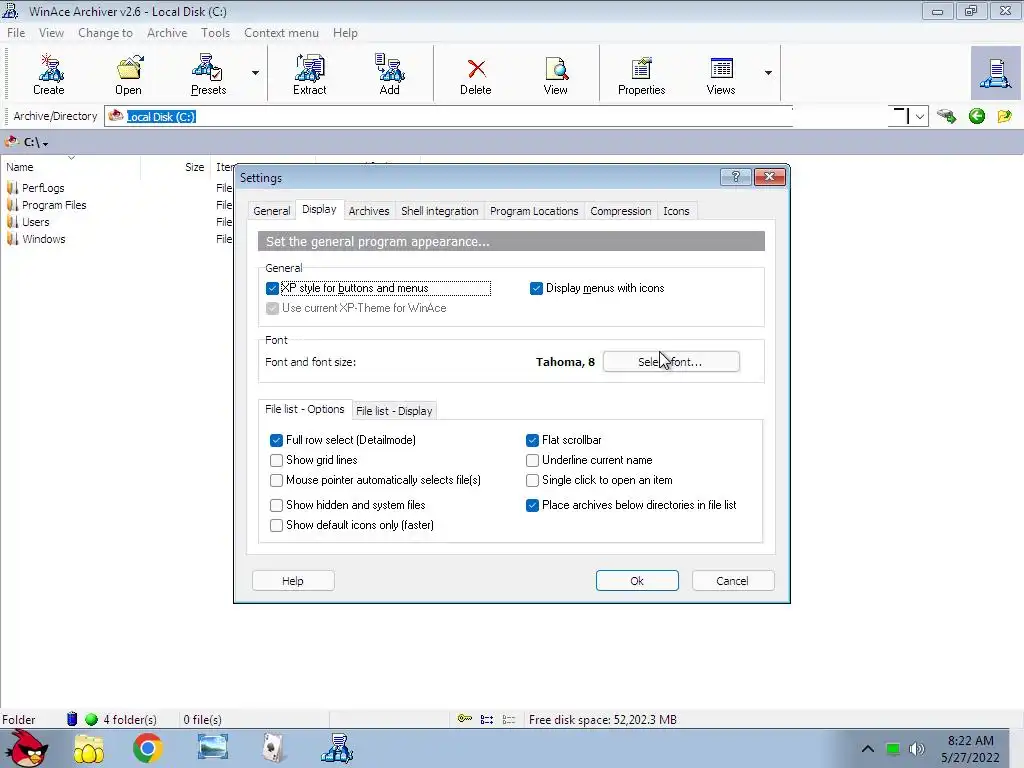The width and height of the screenshot is (1024, 768).
Task: Click the Delete toolbar icon
Action: point(475,74)
